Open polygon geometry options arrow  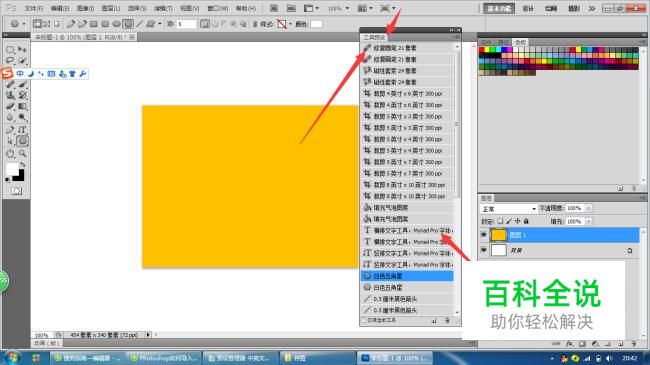pyautogui.click(x=160, y=24)
